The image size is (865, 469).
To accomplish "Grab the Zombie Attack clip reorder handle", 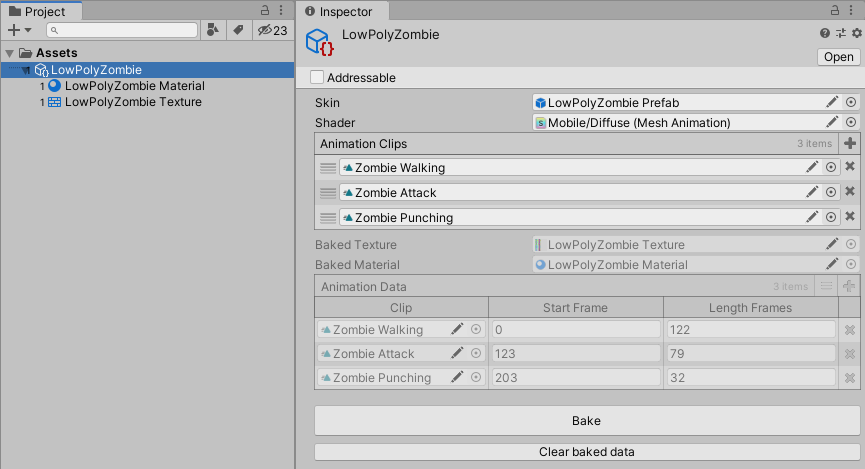I will point(328,193).
